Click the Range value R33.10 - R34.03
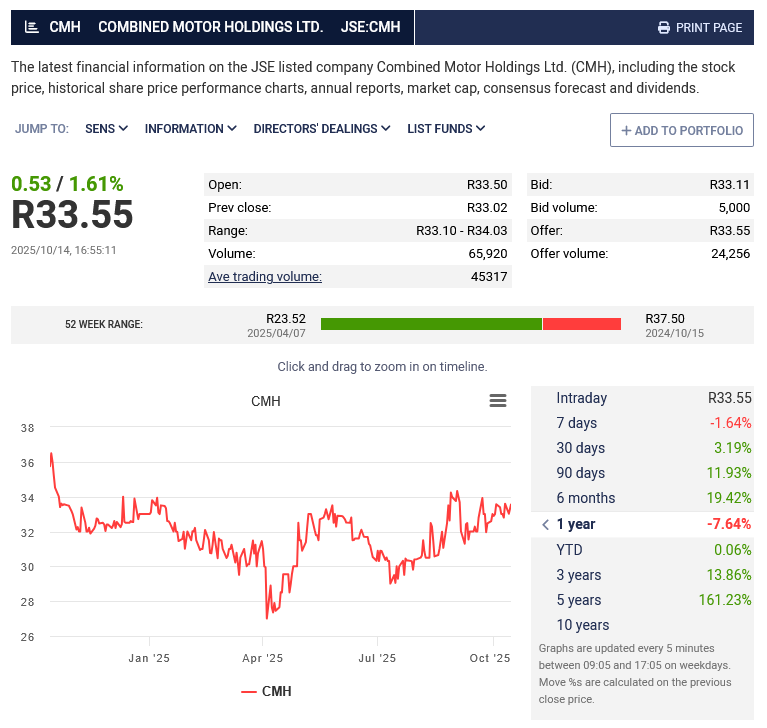This screenshot has width=767, height=728. [x=461, y=230]
